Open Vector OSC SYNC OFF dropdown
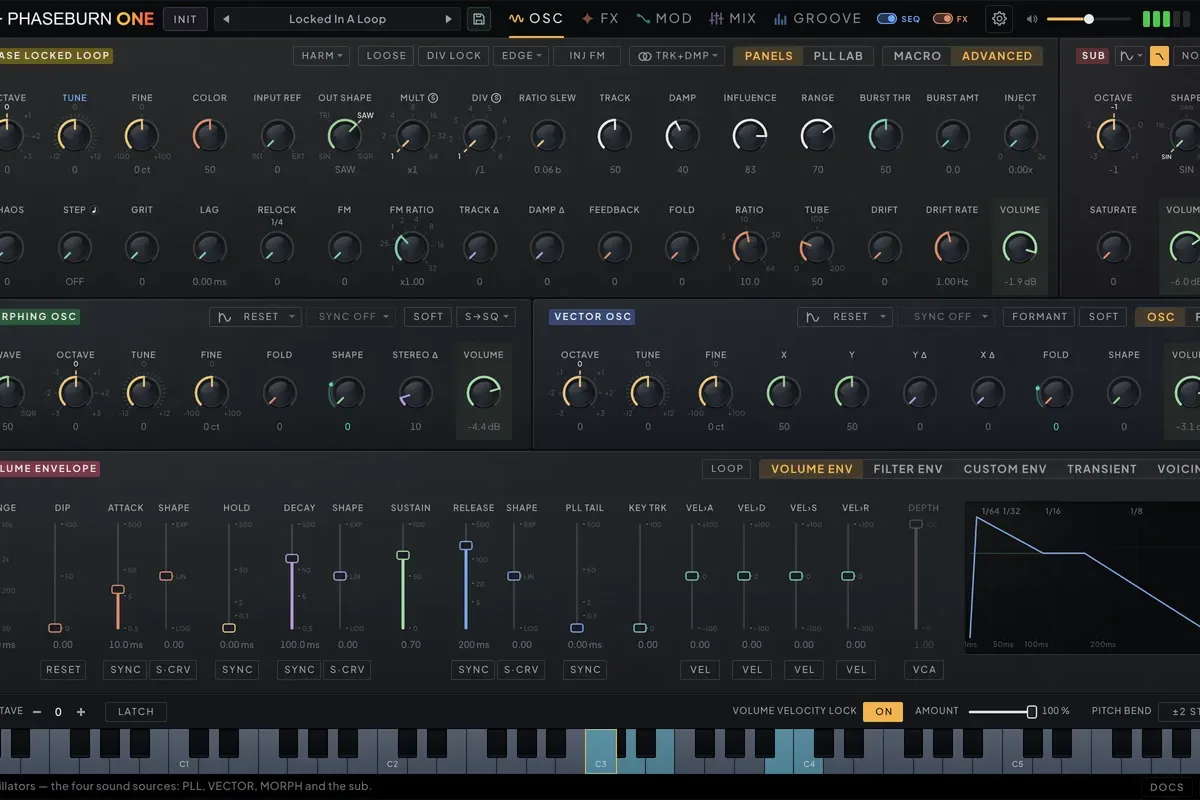The height and width of the screenshot is (800, 1200). coord(945,317)
